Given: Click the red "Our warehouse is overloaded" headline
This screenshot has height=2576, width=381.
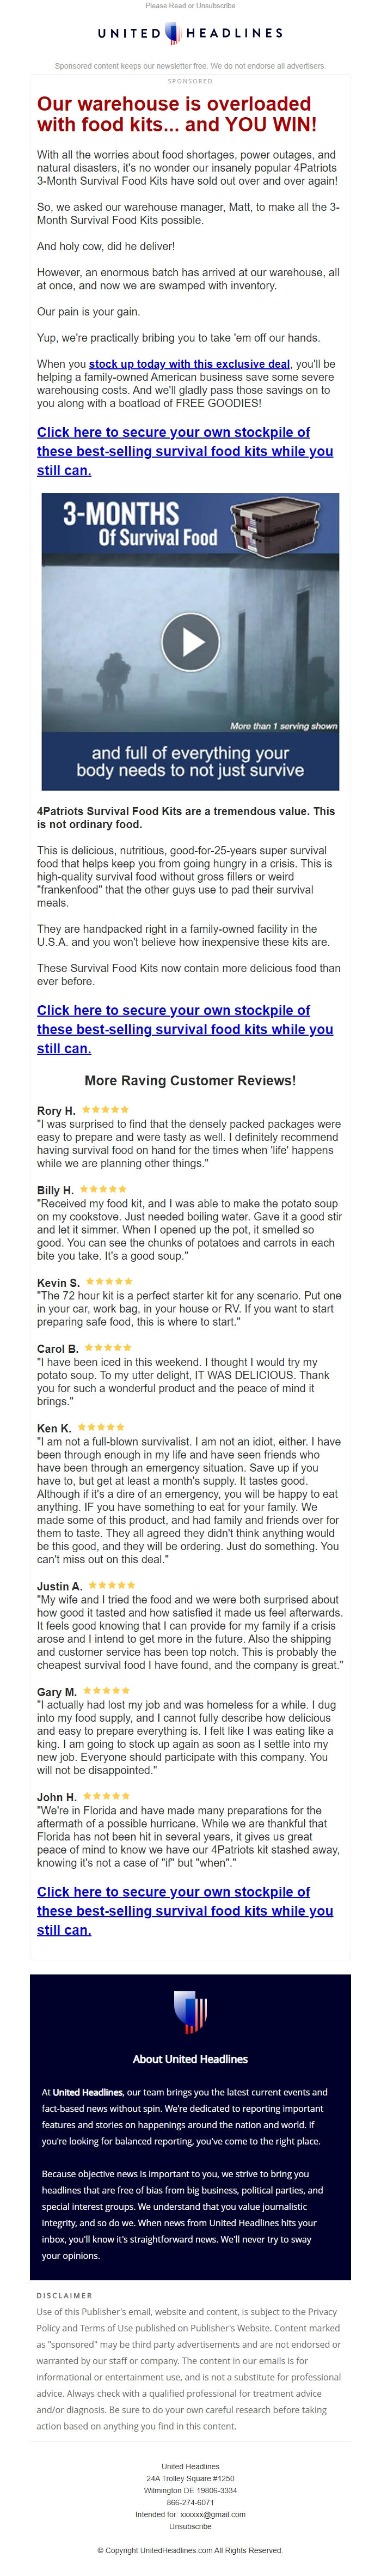Looking at the screenshot, I should click(176, 114).
